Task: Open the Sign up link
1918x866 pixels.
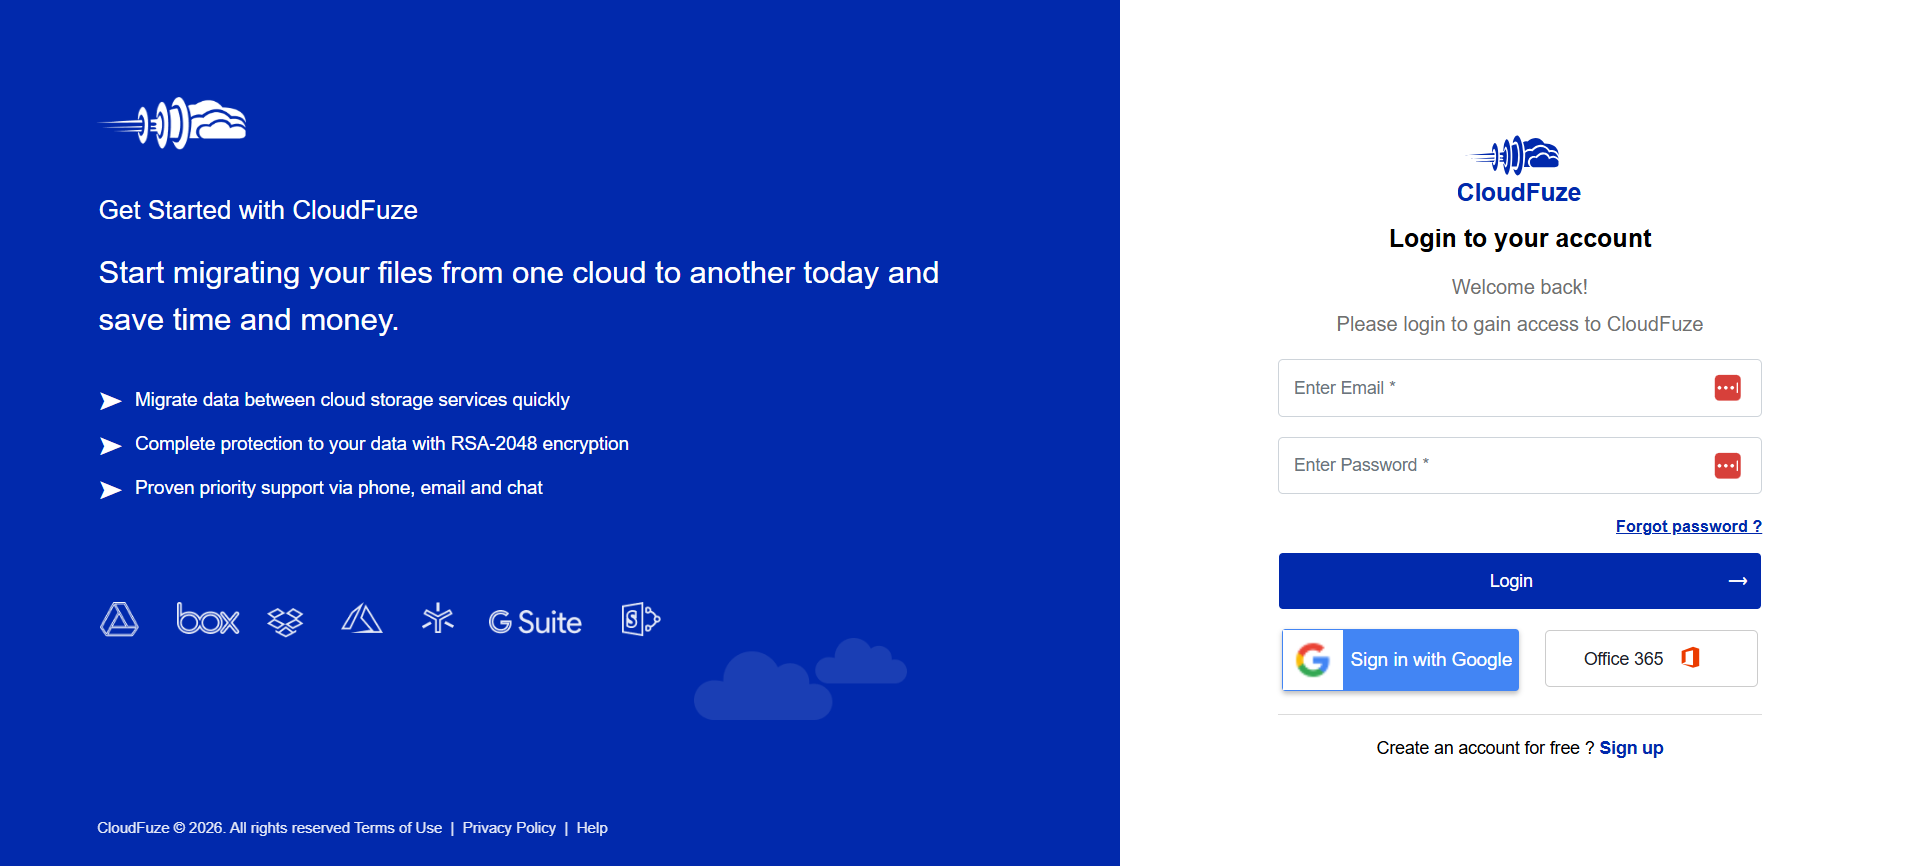Action: click(1631, 748)
